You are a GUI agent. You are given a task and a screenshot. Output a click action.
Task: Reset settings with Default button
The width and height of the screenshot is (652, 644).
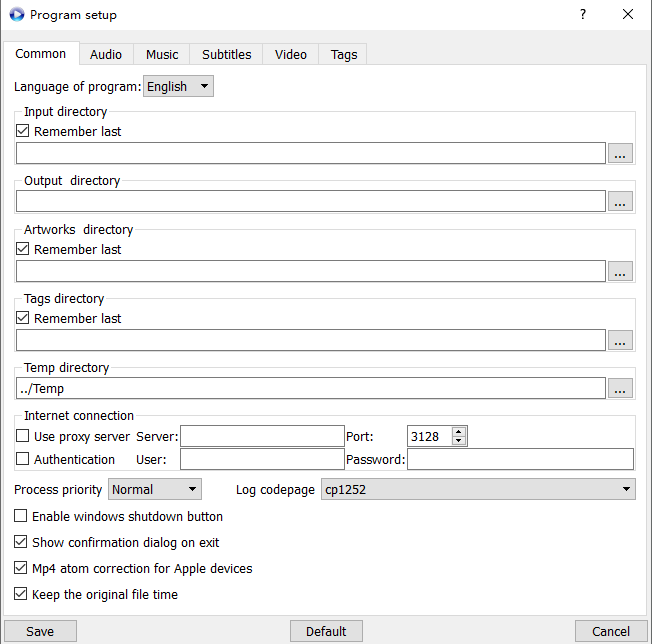click(x=326, y=631)
